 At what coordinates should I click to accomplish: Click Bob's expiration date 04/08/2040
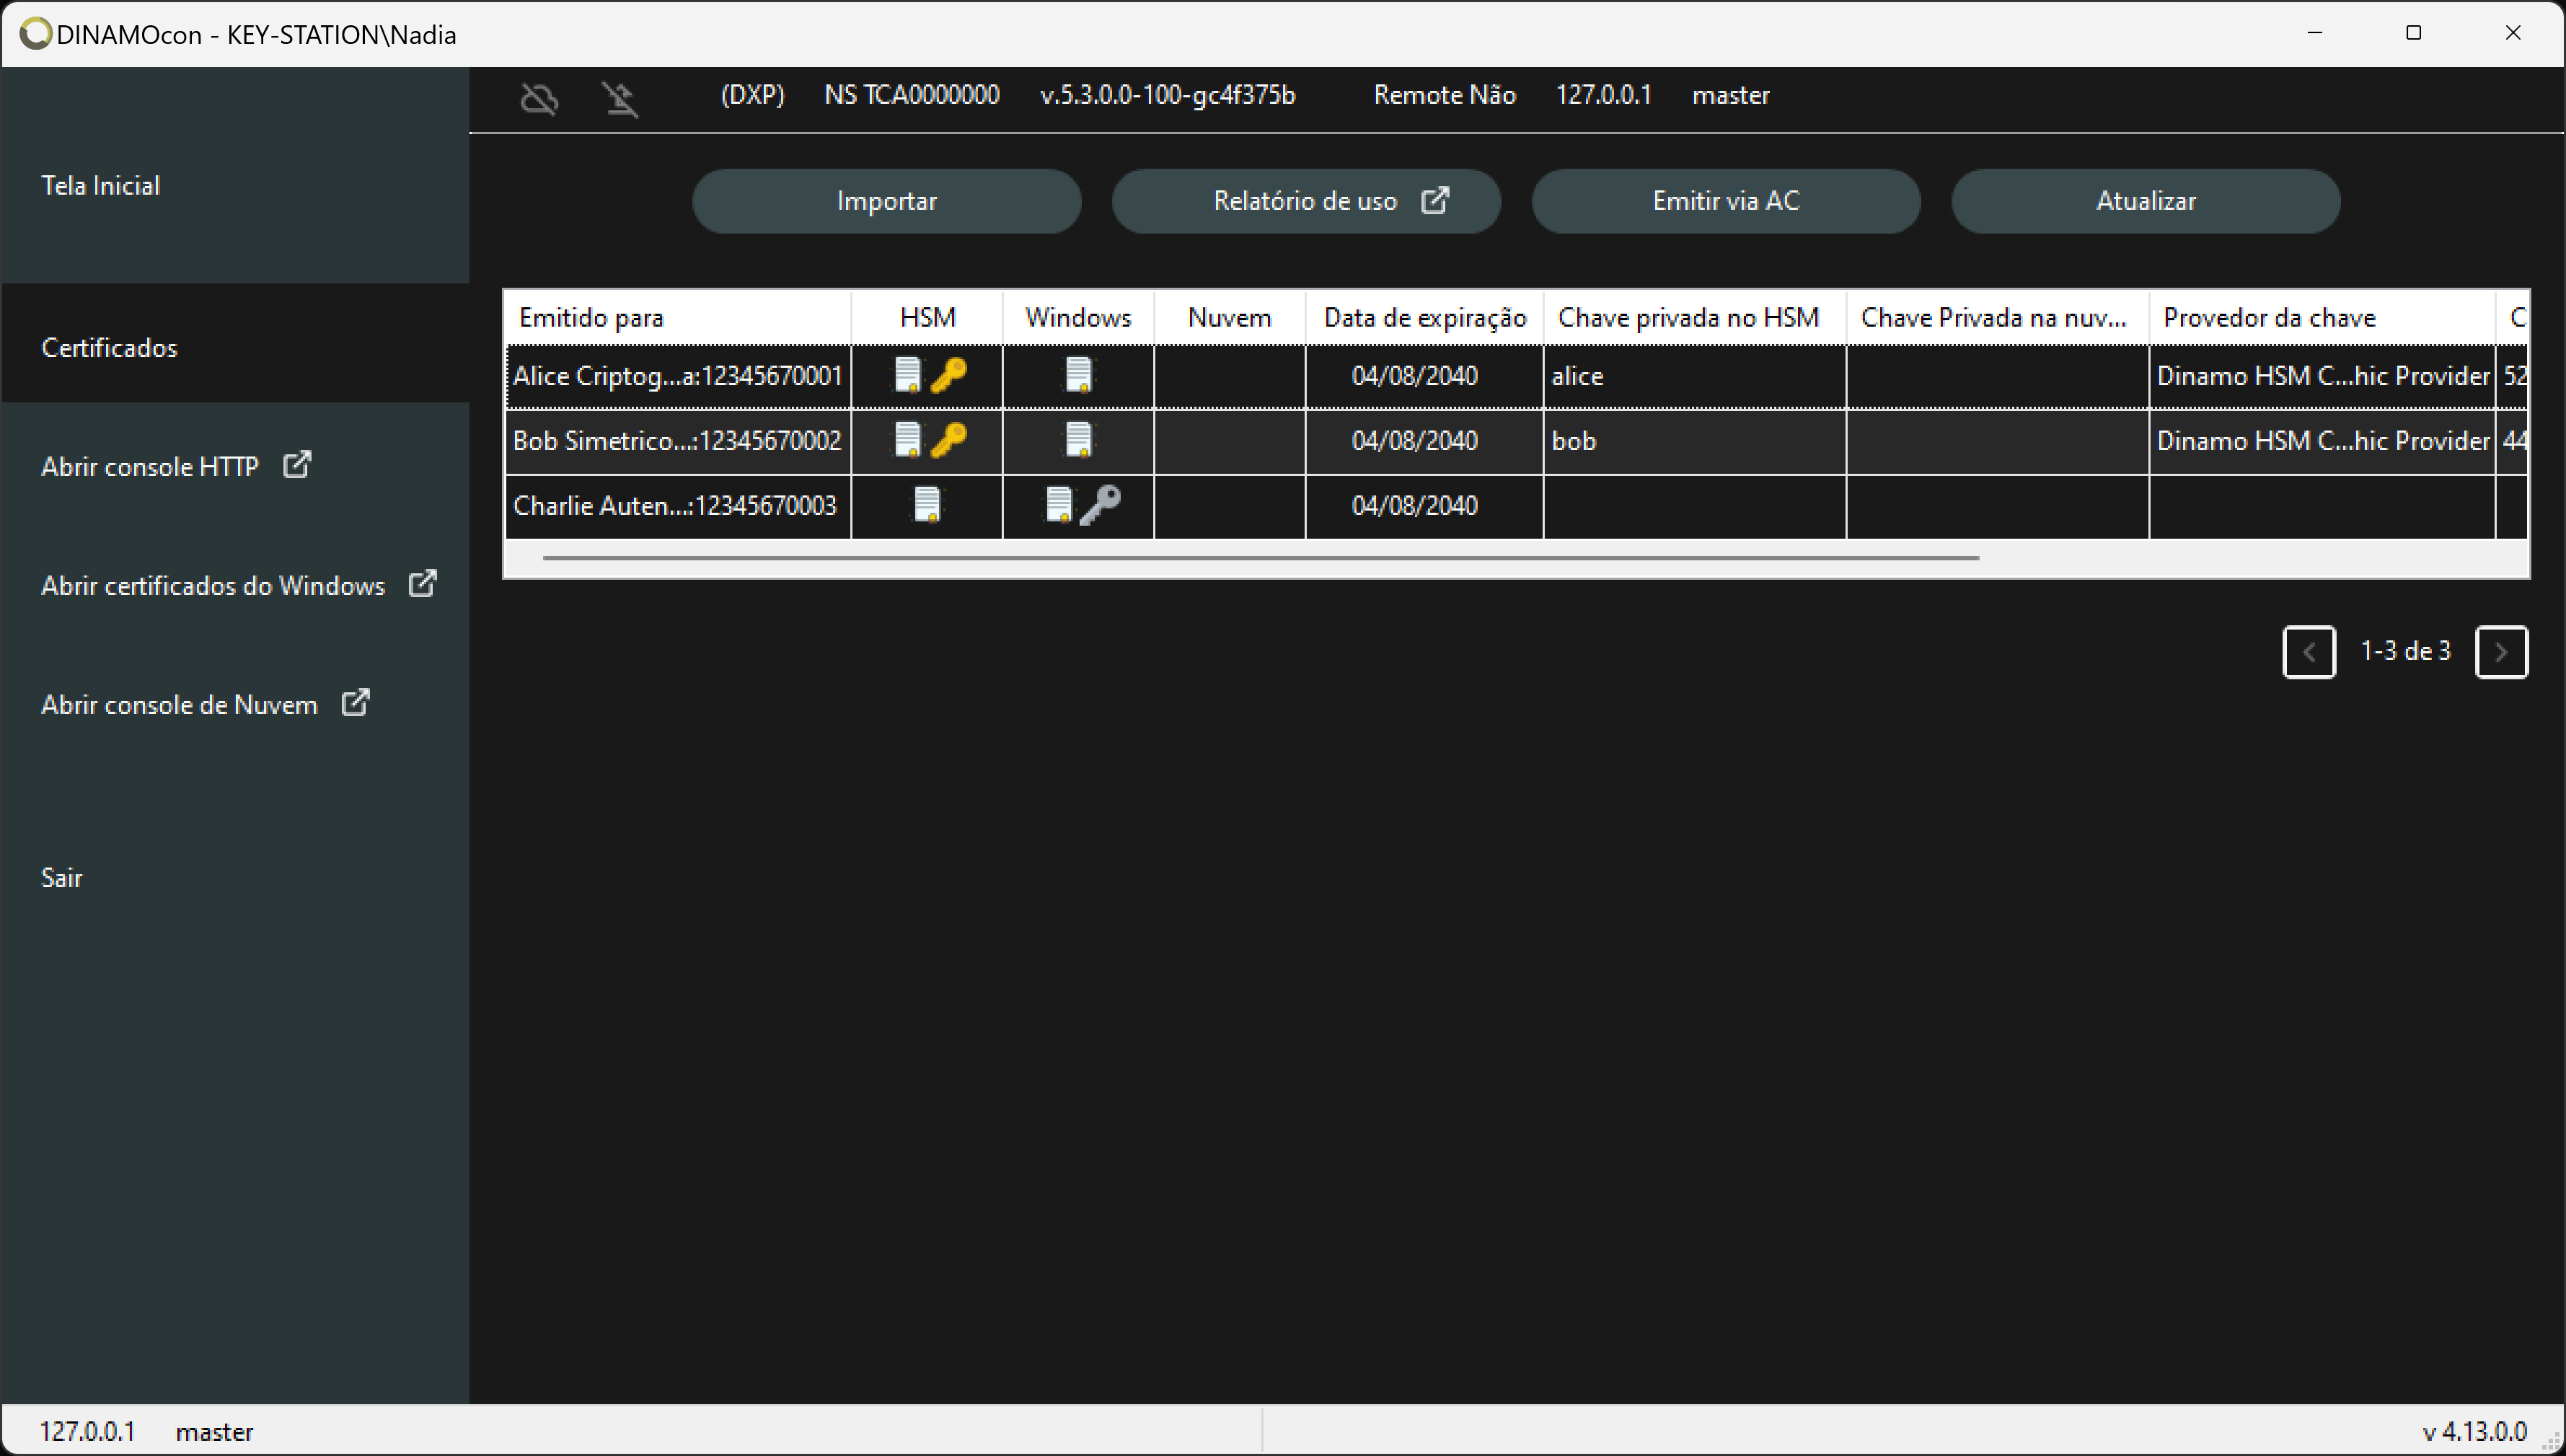point(1414,441)
